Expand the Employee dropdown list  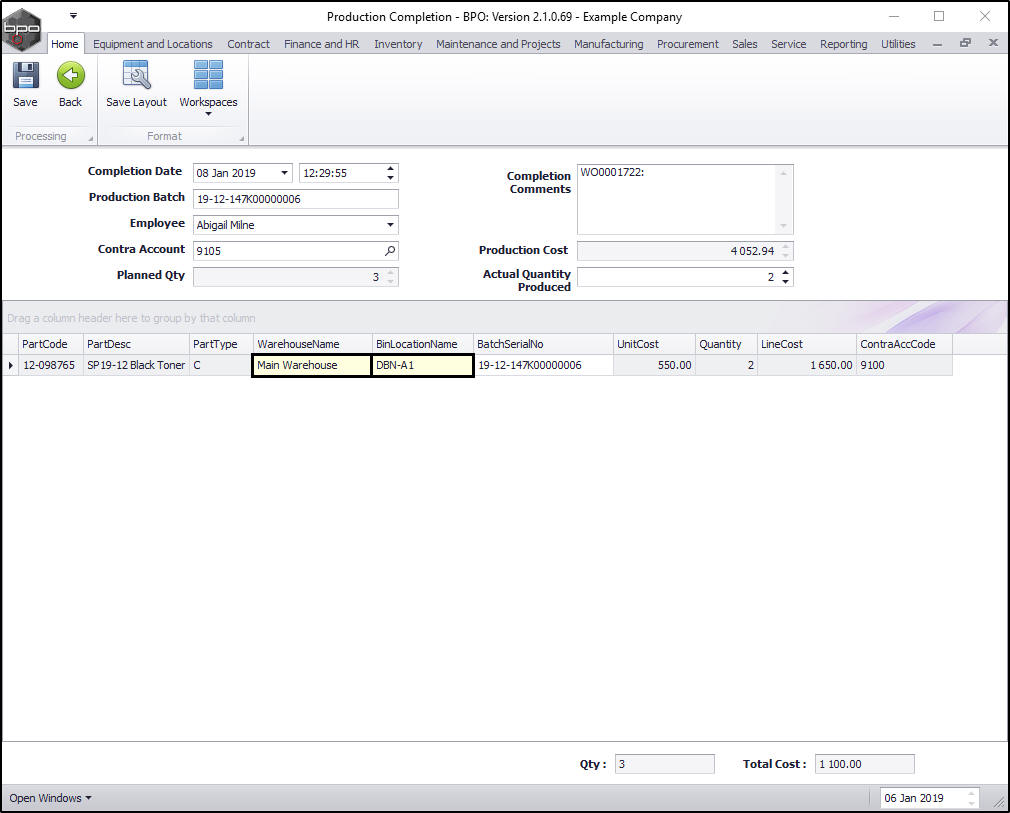pos(390,225)
